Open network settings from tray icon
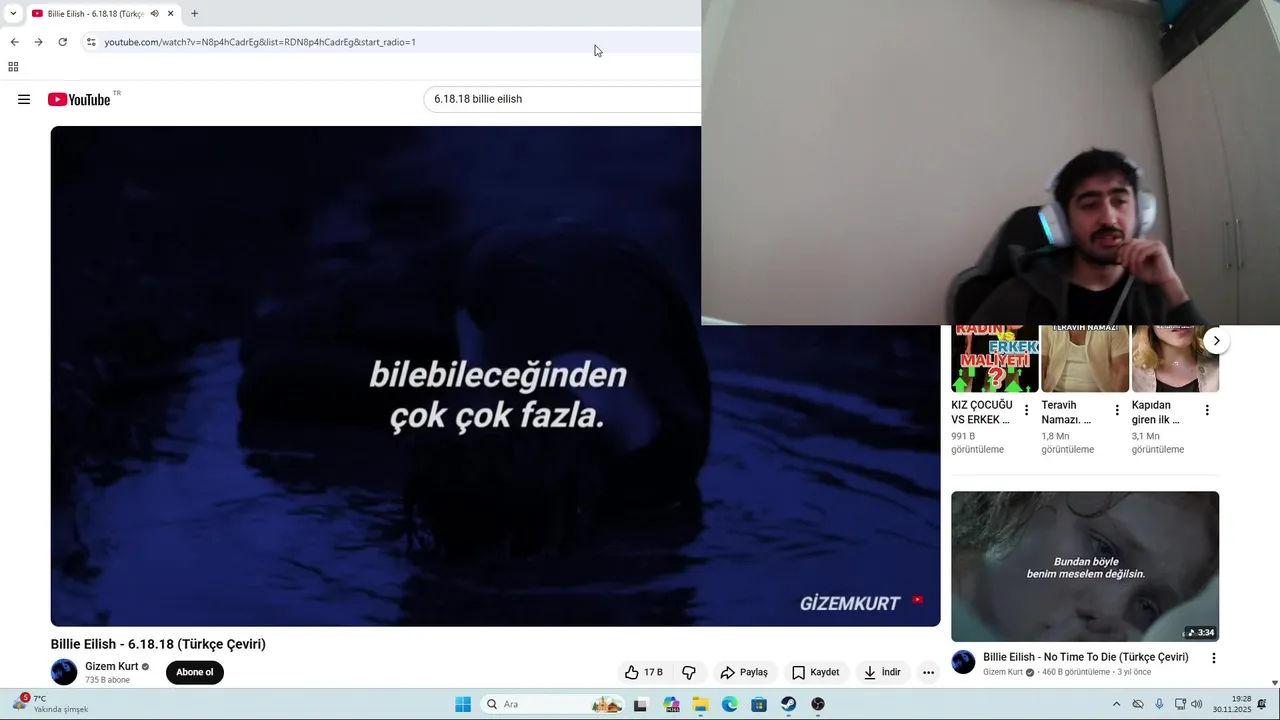Viewport: 1280px width, 720px height. (1180, 704)
